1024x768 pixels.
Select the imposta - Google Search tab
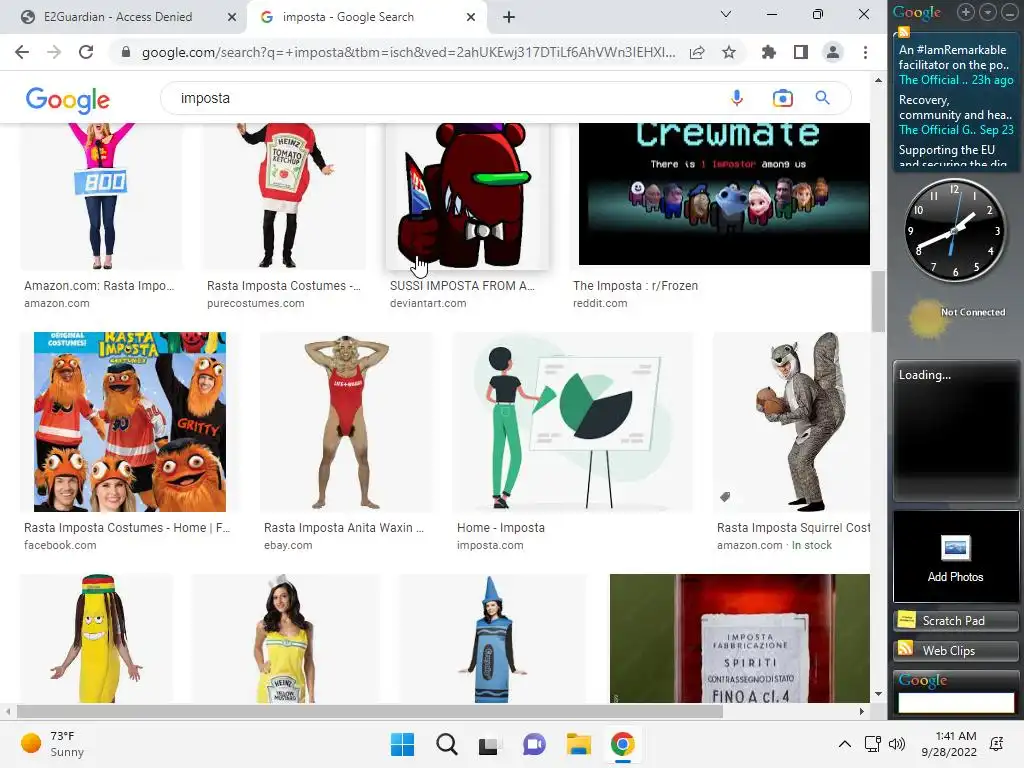pyautogui.click(x=348, y=17)
